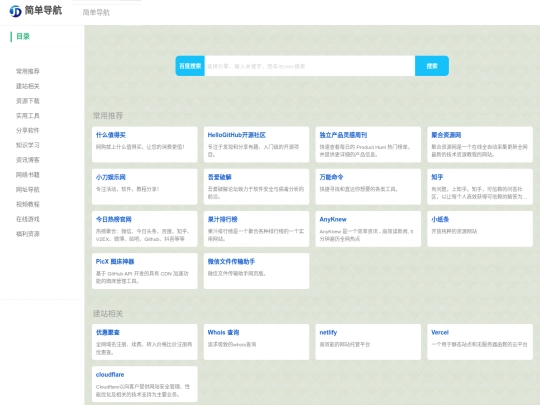Open the 微信文件传输助手 card
This screenshot has height=405, width=540.
click(x=256, y=271)
